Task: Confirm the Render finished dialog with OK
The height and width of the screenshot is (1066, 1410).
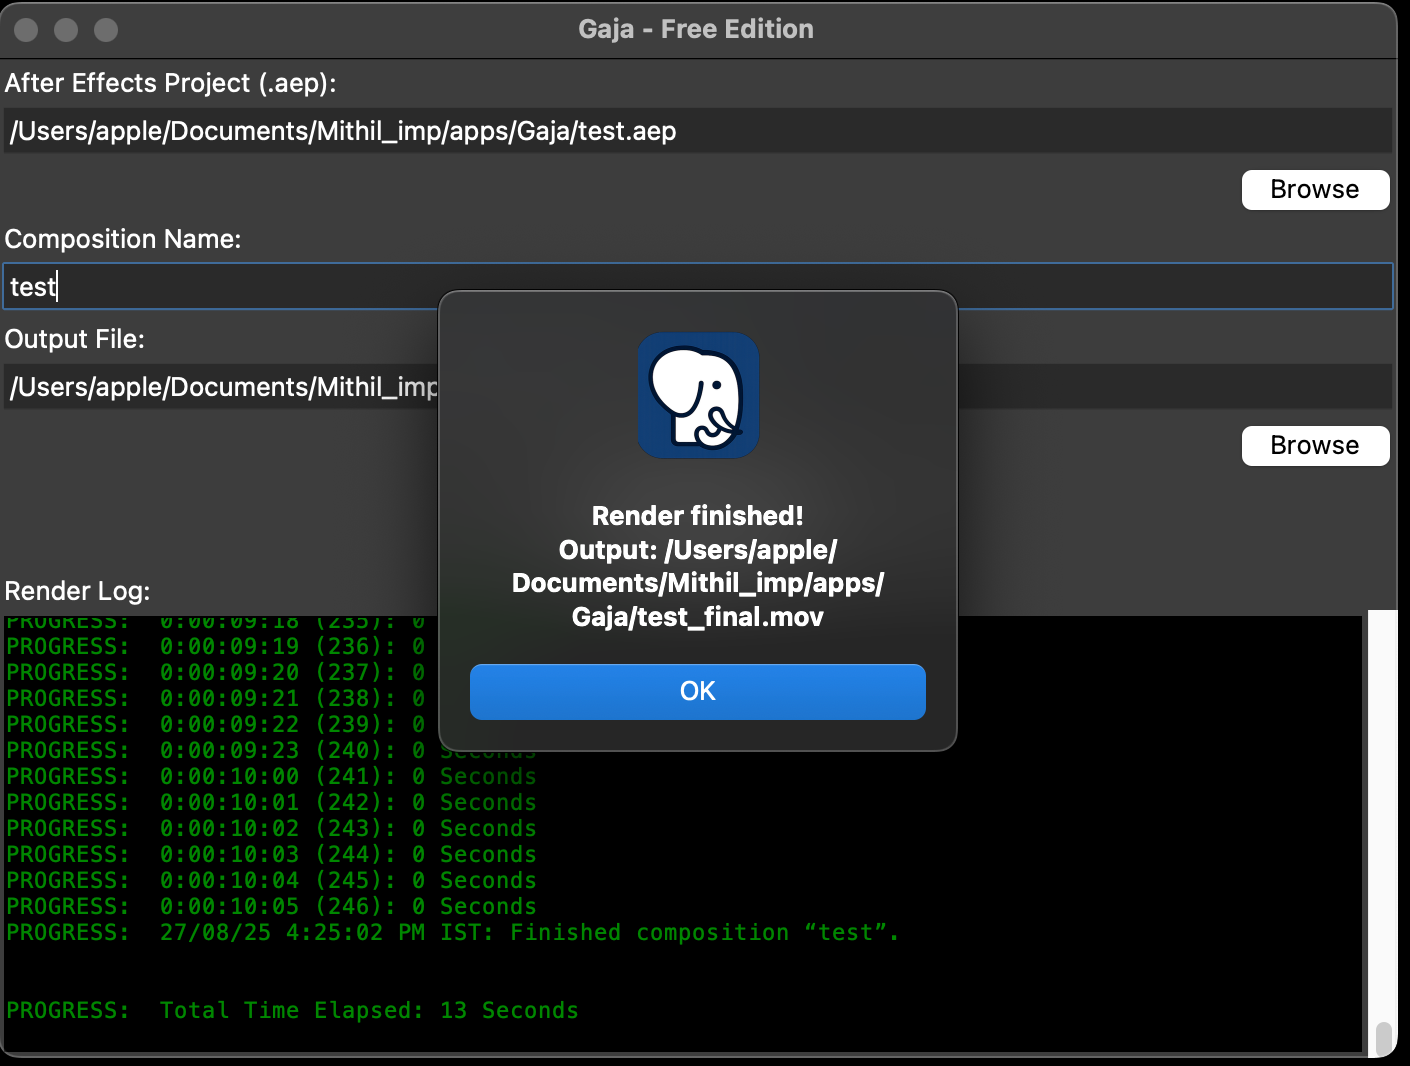Action: 697,691
